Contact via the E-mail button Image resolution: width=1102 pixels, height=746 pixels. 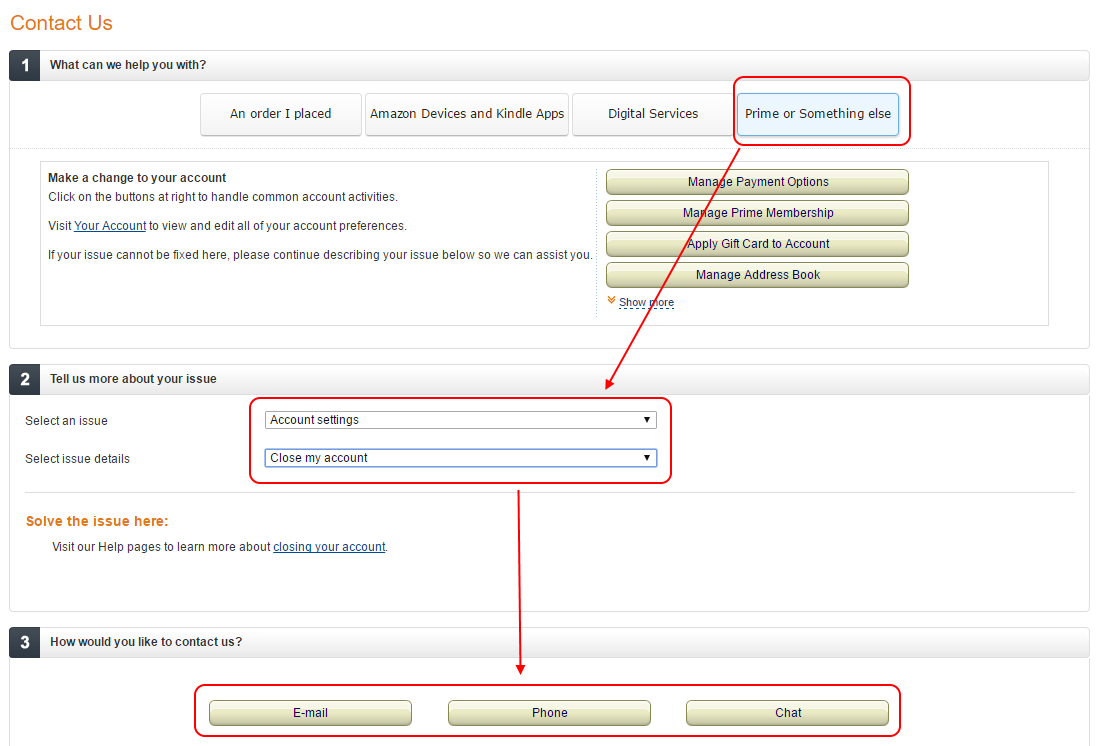[310, 713]
